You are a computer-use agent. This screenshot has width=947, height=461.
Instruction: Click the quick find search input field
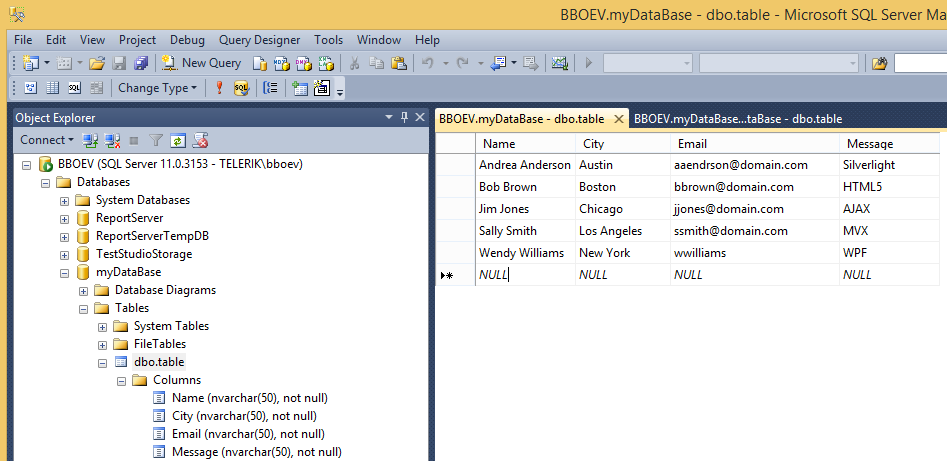pos(920,63)
